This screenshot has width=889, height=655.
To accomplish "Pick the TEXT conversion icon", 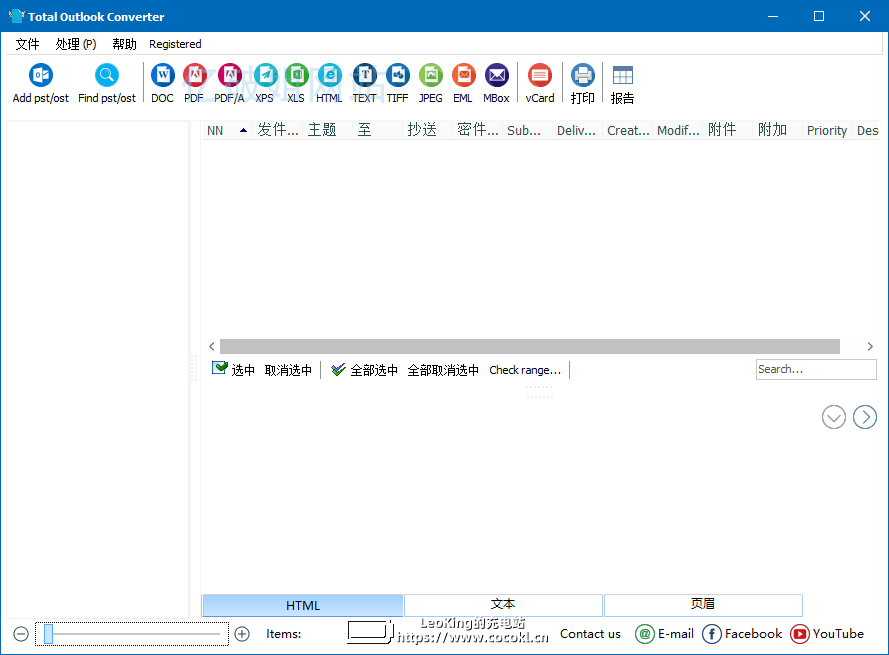I will [x=365, y=75].
